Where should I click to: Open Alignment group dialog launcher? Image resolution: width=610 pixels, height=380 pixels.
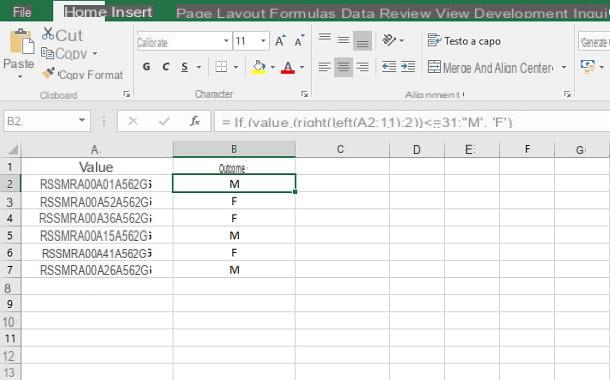pyautogui.click(x=567, y=94)
